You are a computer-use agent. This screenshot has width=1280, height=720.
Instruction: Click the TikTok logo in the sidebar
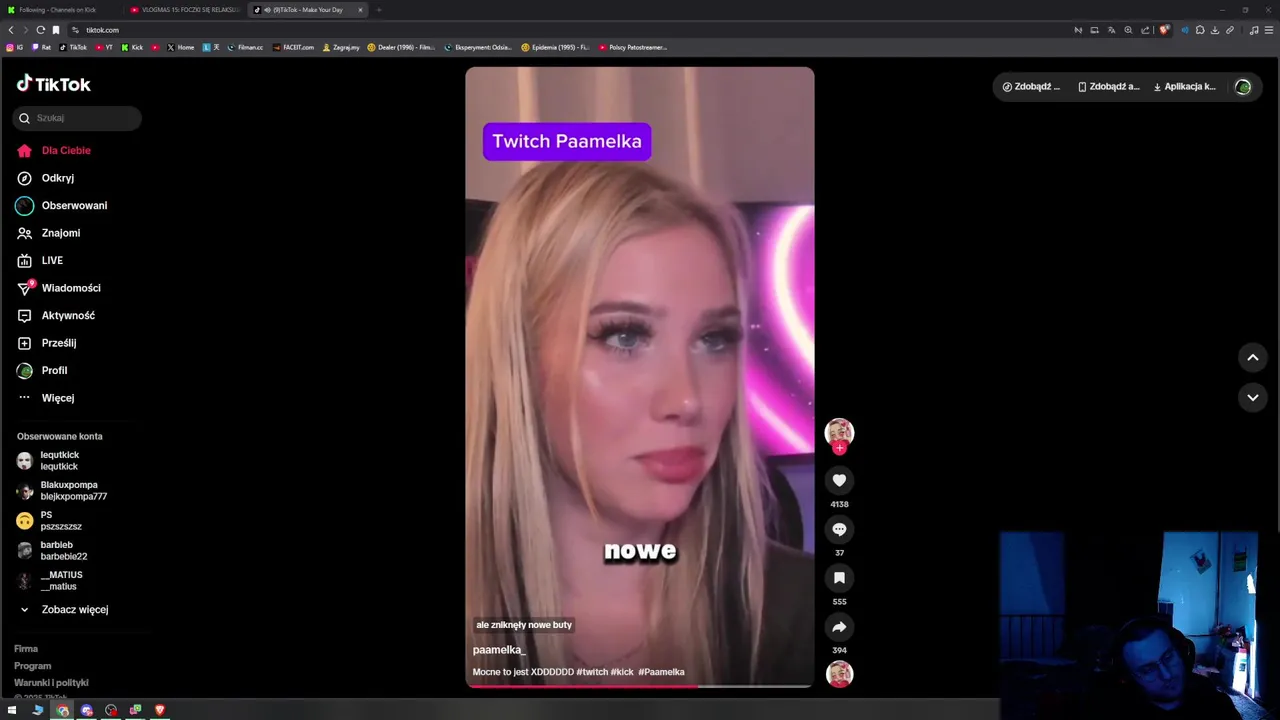pos(54,85)
